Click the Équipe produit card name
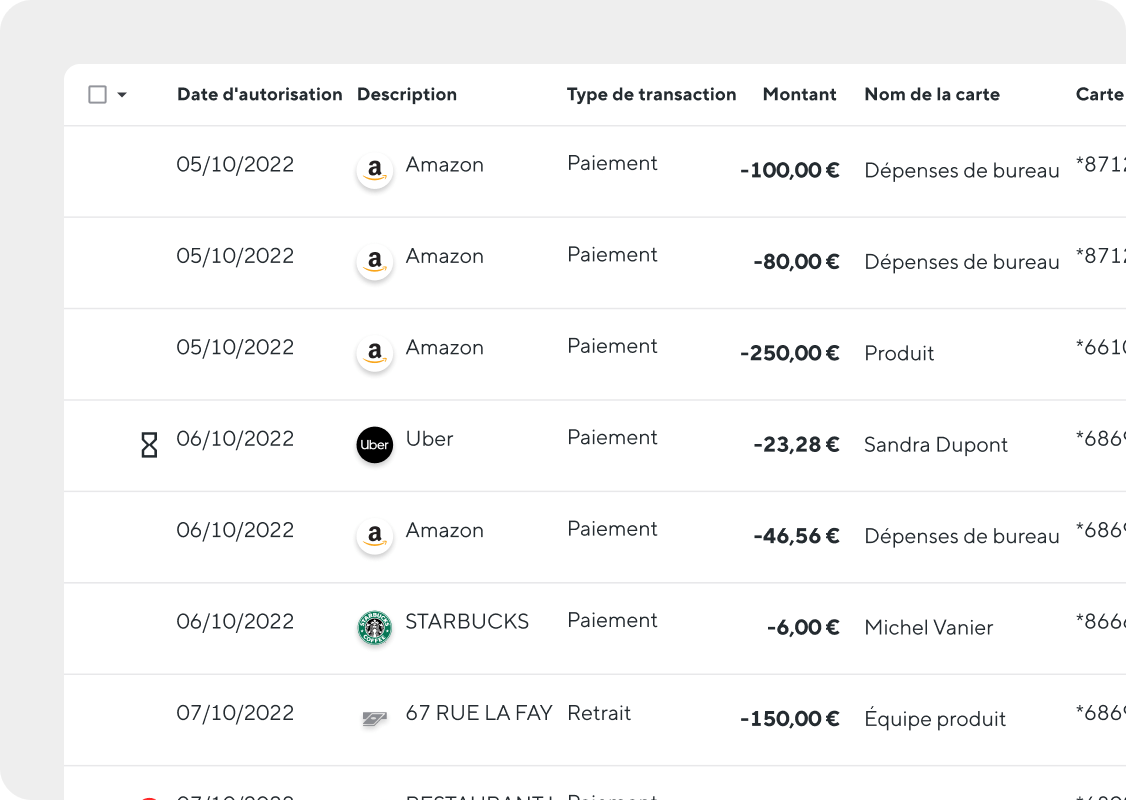 935,718
